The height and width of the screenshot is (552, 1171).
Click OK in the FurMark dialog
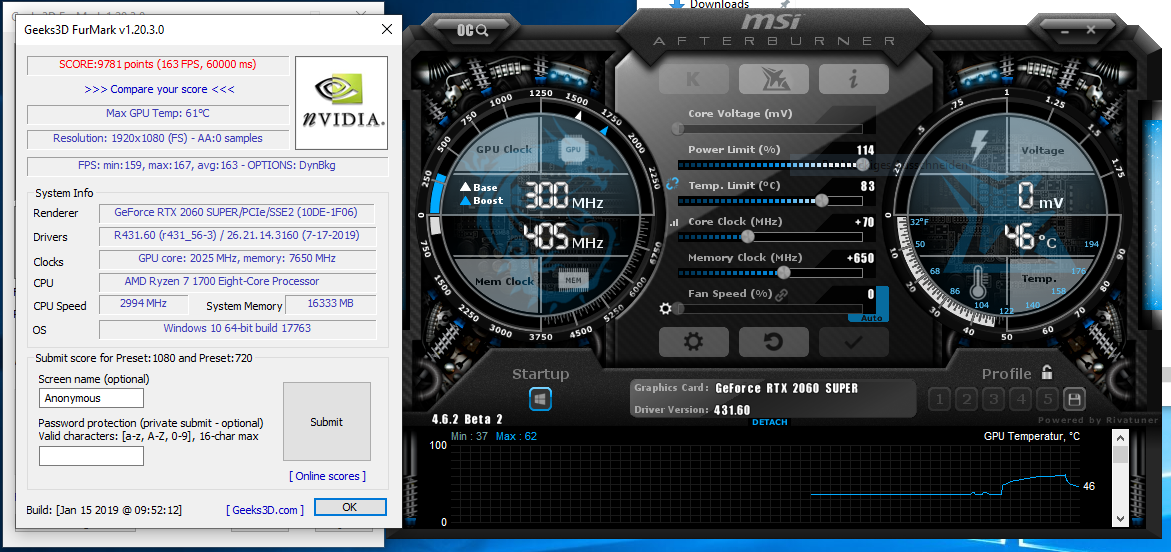point(350,506)
